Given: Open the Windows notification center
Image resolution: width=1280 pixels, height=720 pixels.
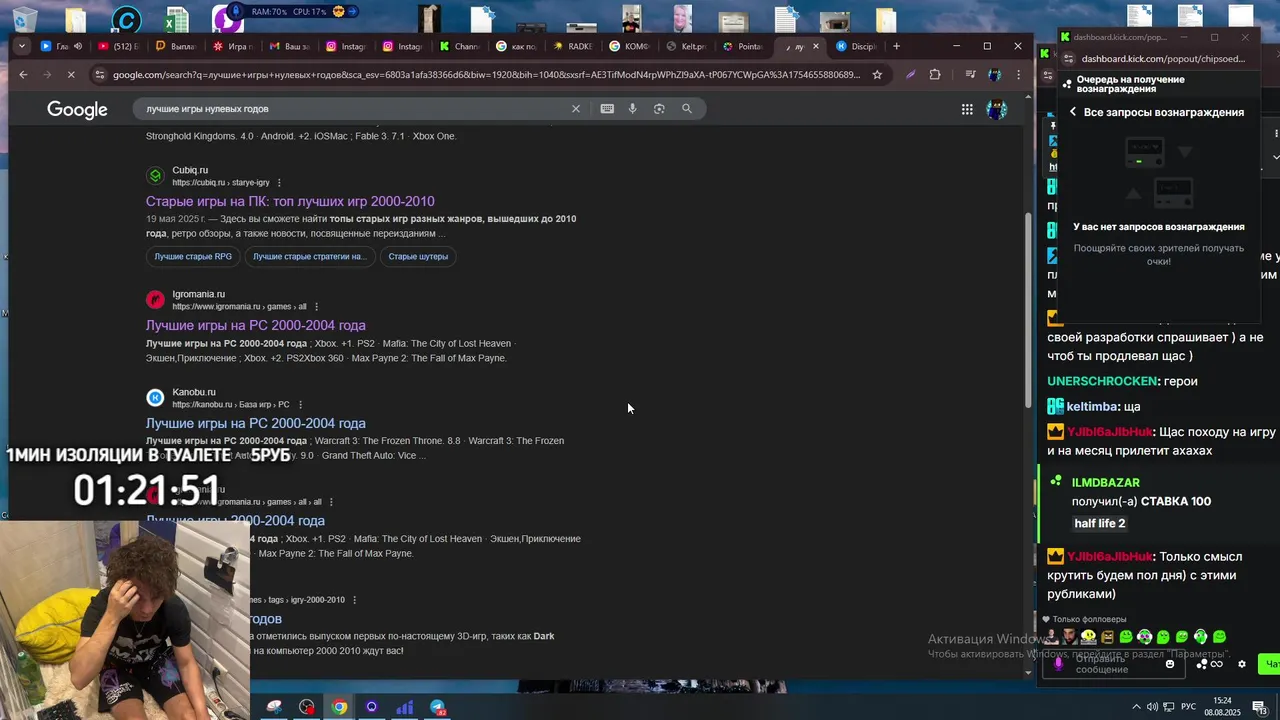Looking at the screenshot, I should pyautogui.click(x=1260, y=707).
